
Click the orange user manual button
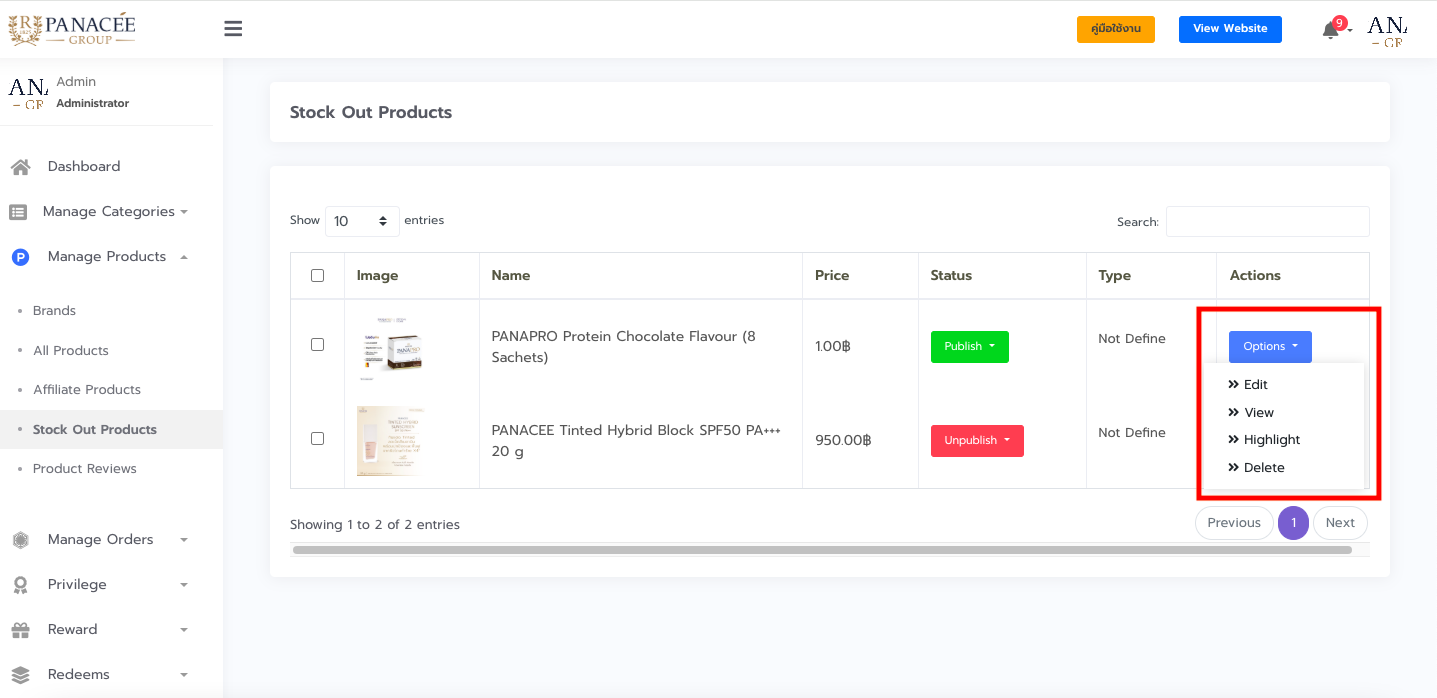pos(1116,29)
